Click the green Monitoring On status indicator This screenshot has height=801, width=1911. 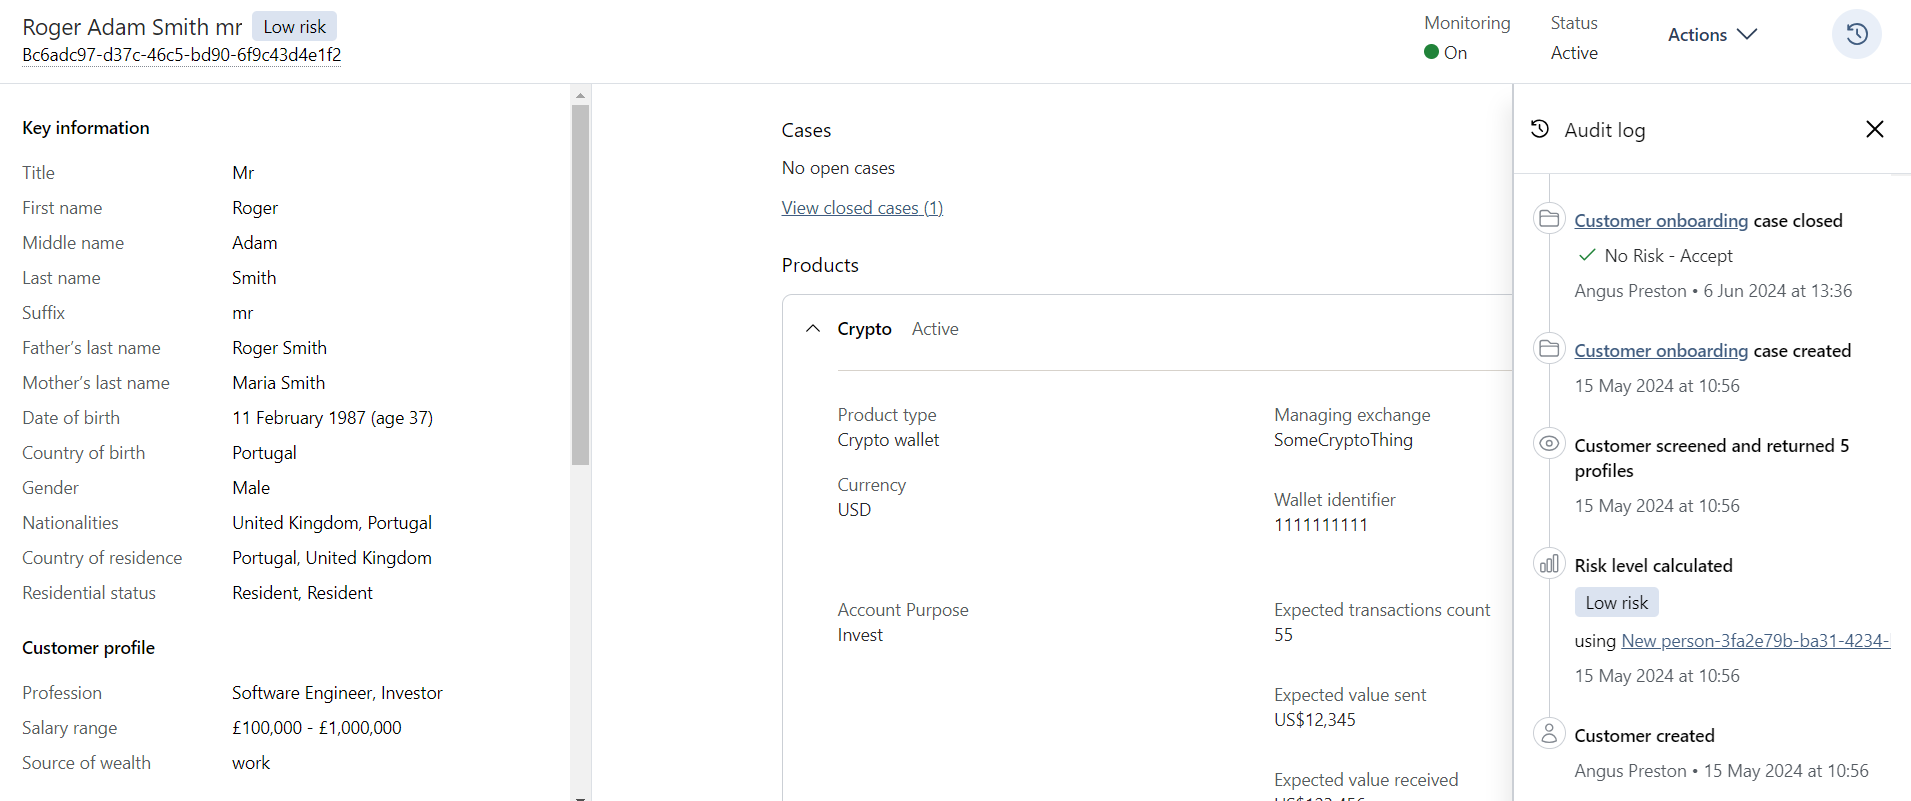click(x=1432, y=52)
